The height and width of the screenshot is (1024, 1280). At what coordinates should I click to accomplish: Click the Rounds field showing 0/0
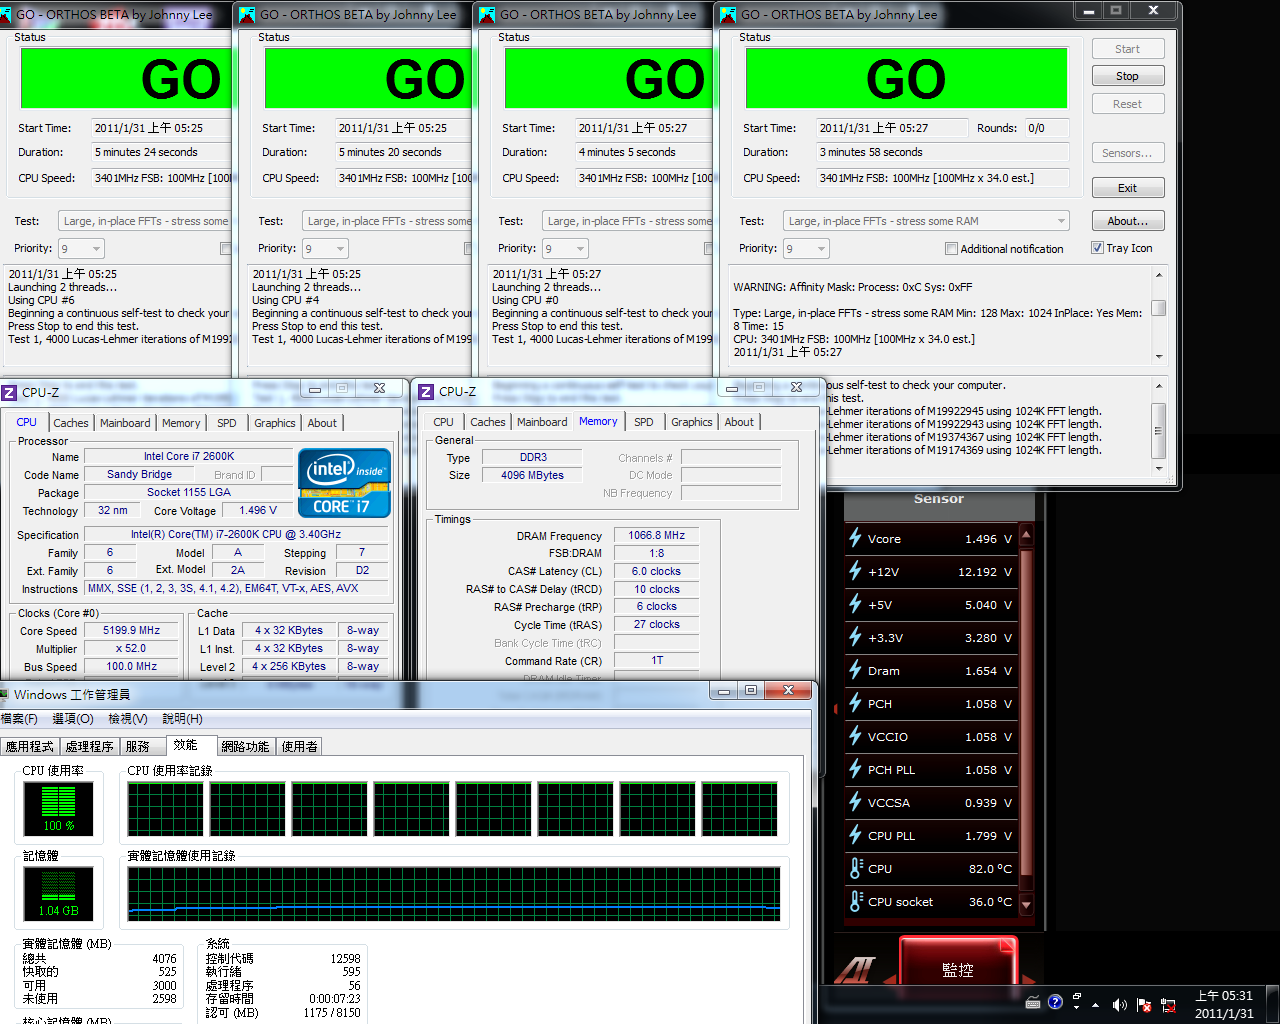(1046, 128)
